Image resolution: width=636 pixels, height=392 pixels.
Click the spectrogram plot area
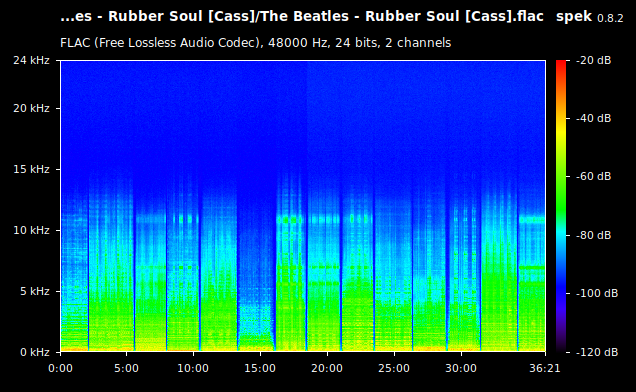[x=303, y=206]
